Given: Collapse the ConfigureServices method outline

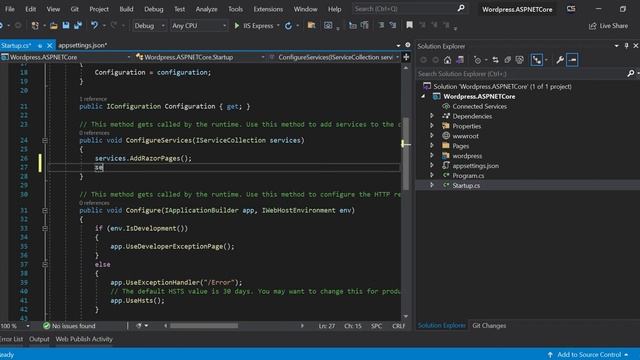Looking at the screenshot, I should 45,140.
